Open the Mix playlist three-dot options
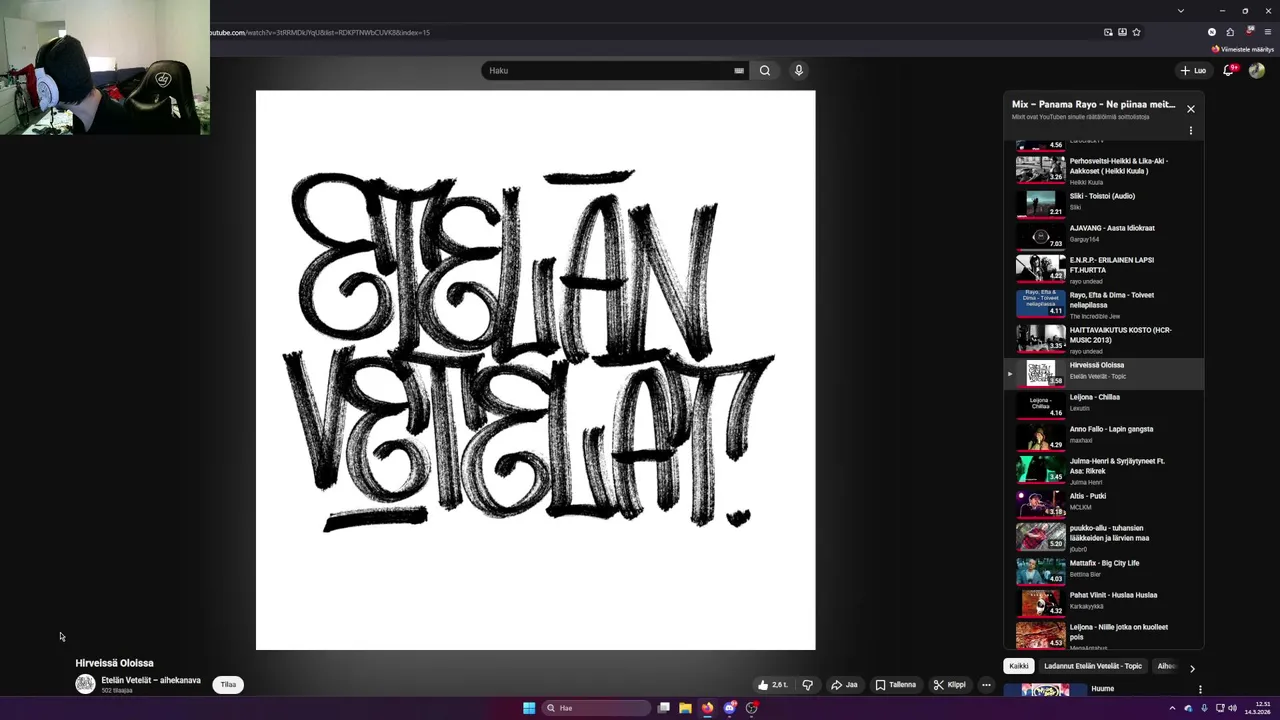This screenshot has height=720, width=1280. point(1190,131)
